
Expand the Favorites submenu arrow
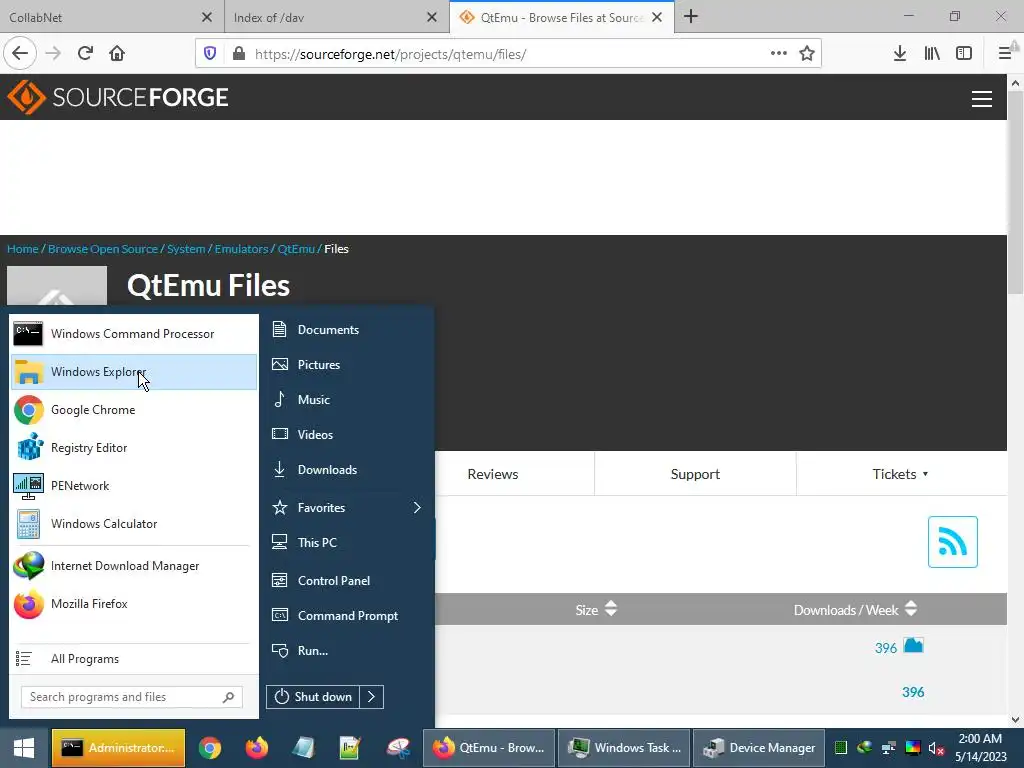click(x=417, y=507)
